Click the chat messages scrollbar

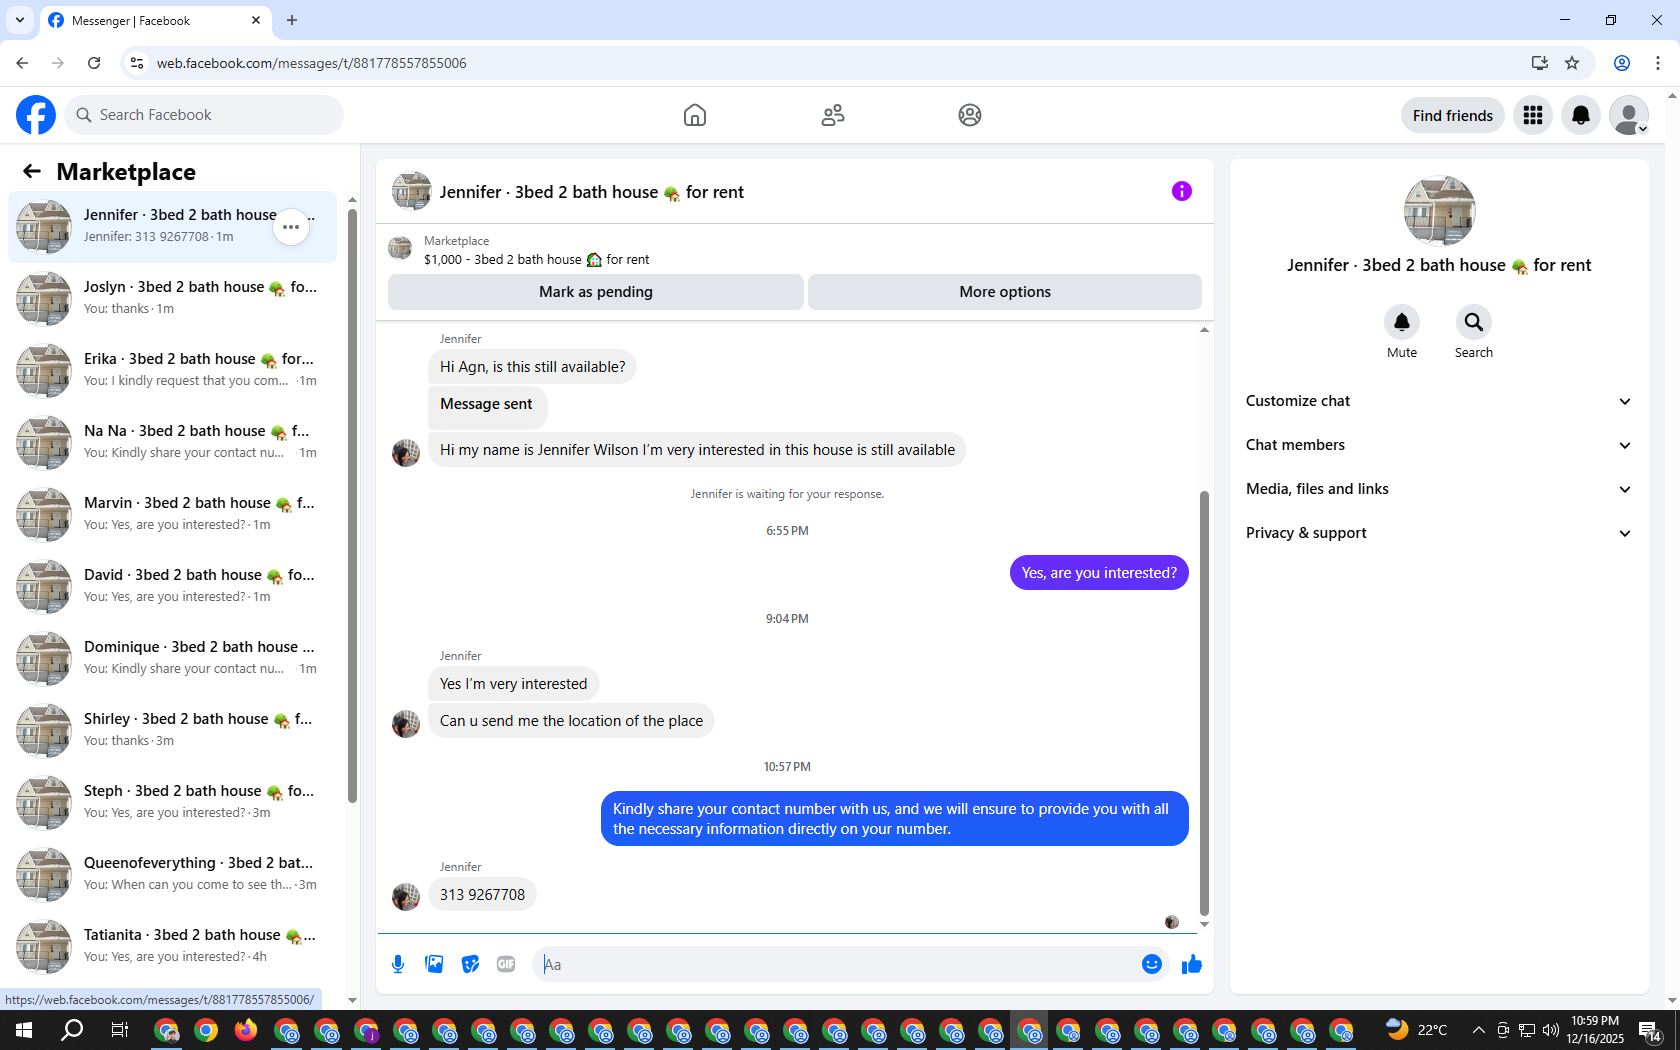pos(1204,703)
